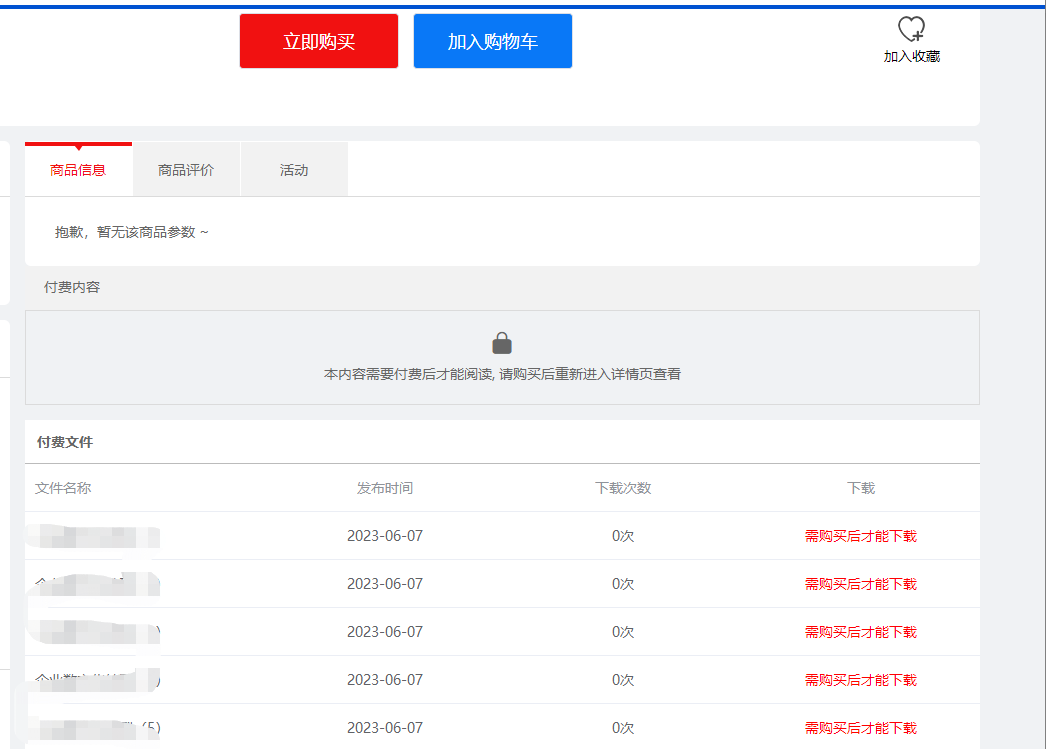1046x749 pixels.
Task: Select the 活动 tab
Action: (x=294, y=170)
